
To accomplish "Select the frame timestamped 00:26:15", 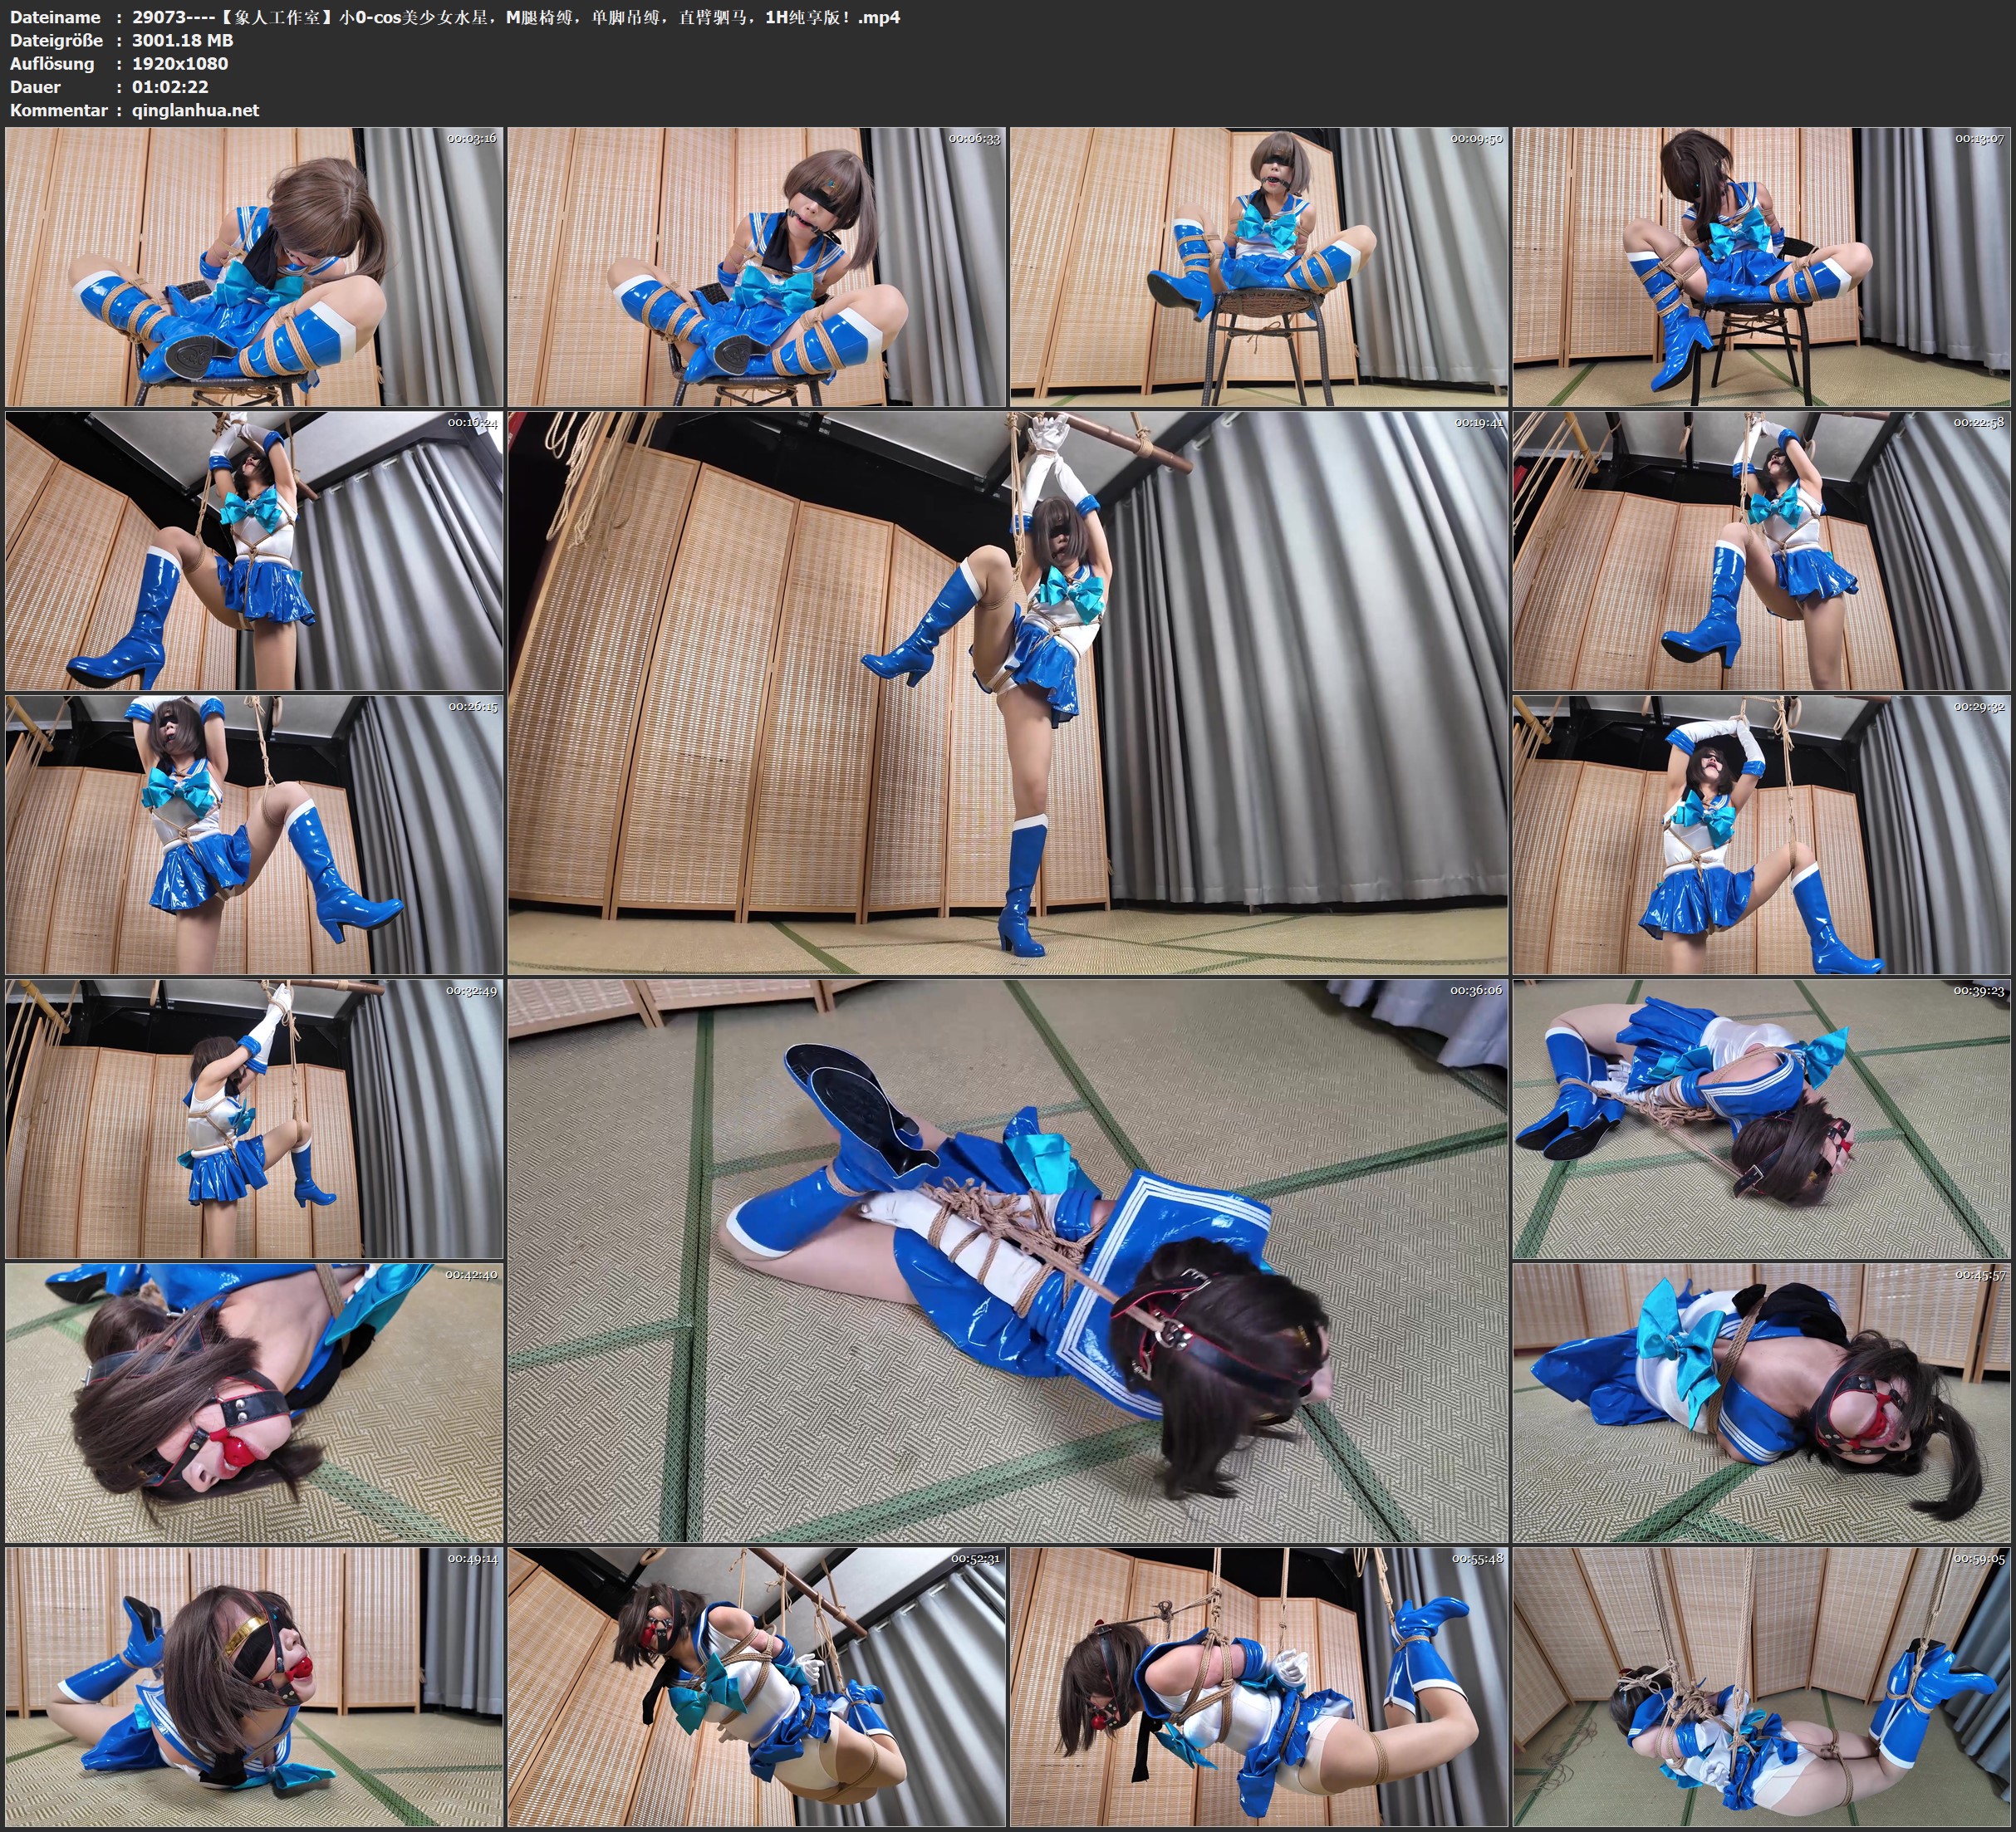I will coord(254,835).
